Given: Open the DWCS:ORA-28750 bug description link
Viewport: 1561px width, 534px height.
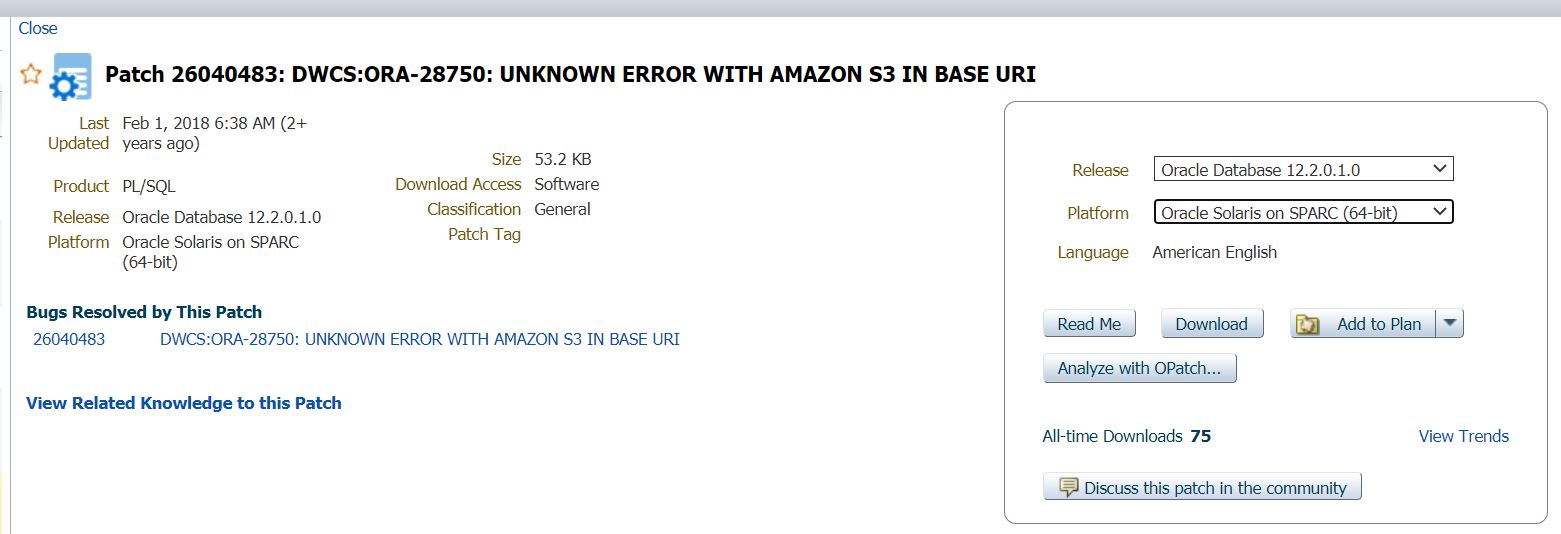Looking at the screenshot, I should [x=419, y=339].
